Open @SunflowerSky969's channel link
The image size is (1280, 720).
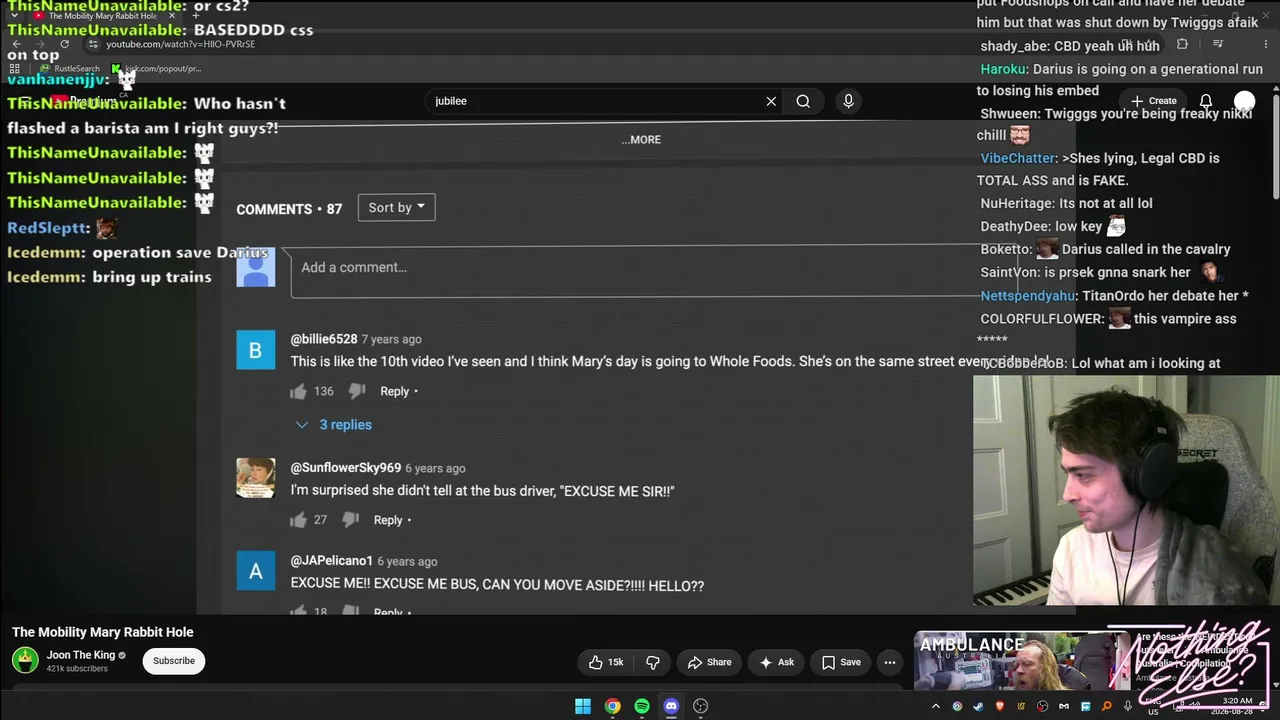click(x=346, y=468)
